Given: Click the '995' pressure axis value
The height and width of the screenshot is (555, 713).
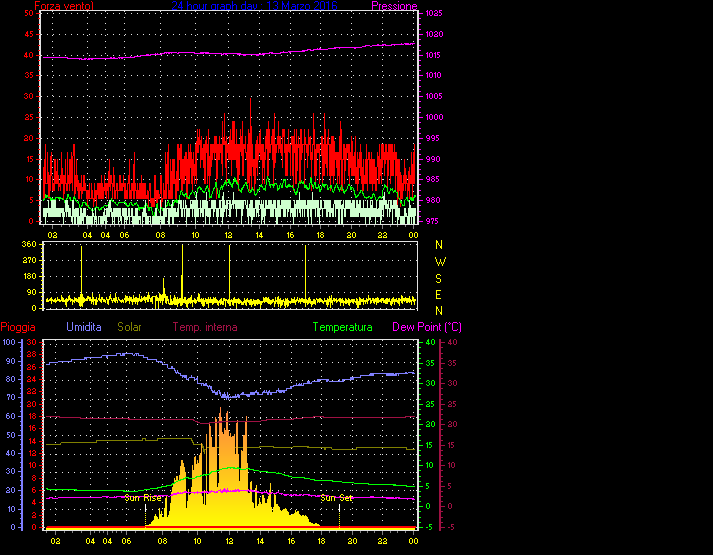Looking at the screenshot, I should [x=432, y=138].
